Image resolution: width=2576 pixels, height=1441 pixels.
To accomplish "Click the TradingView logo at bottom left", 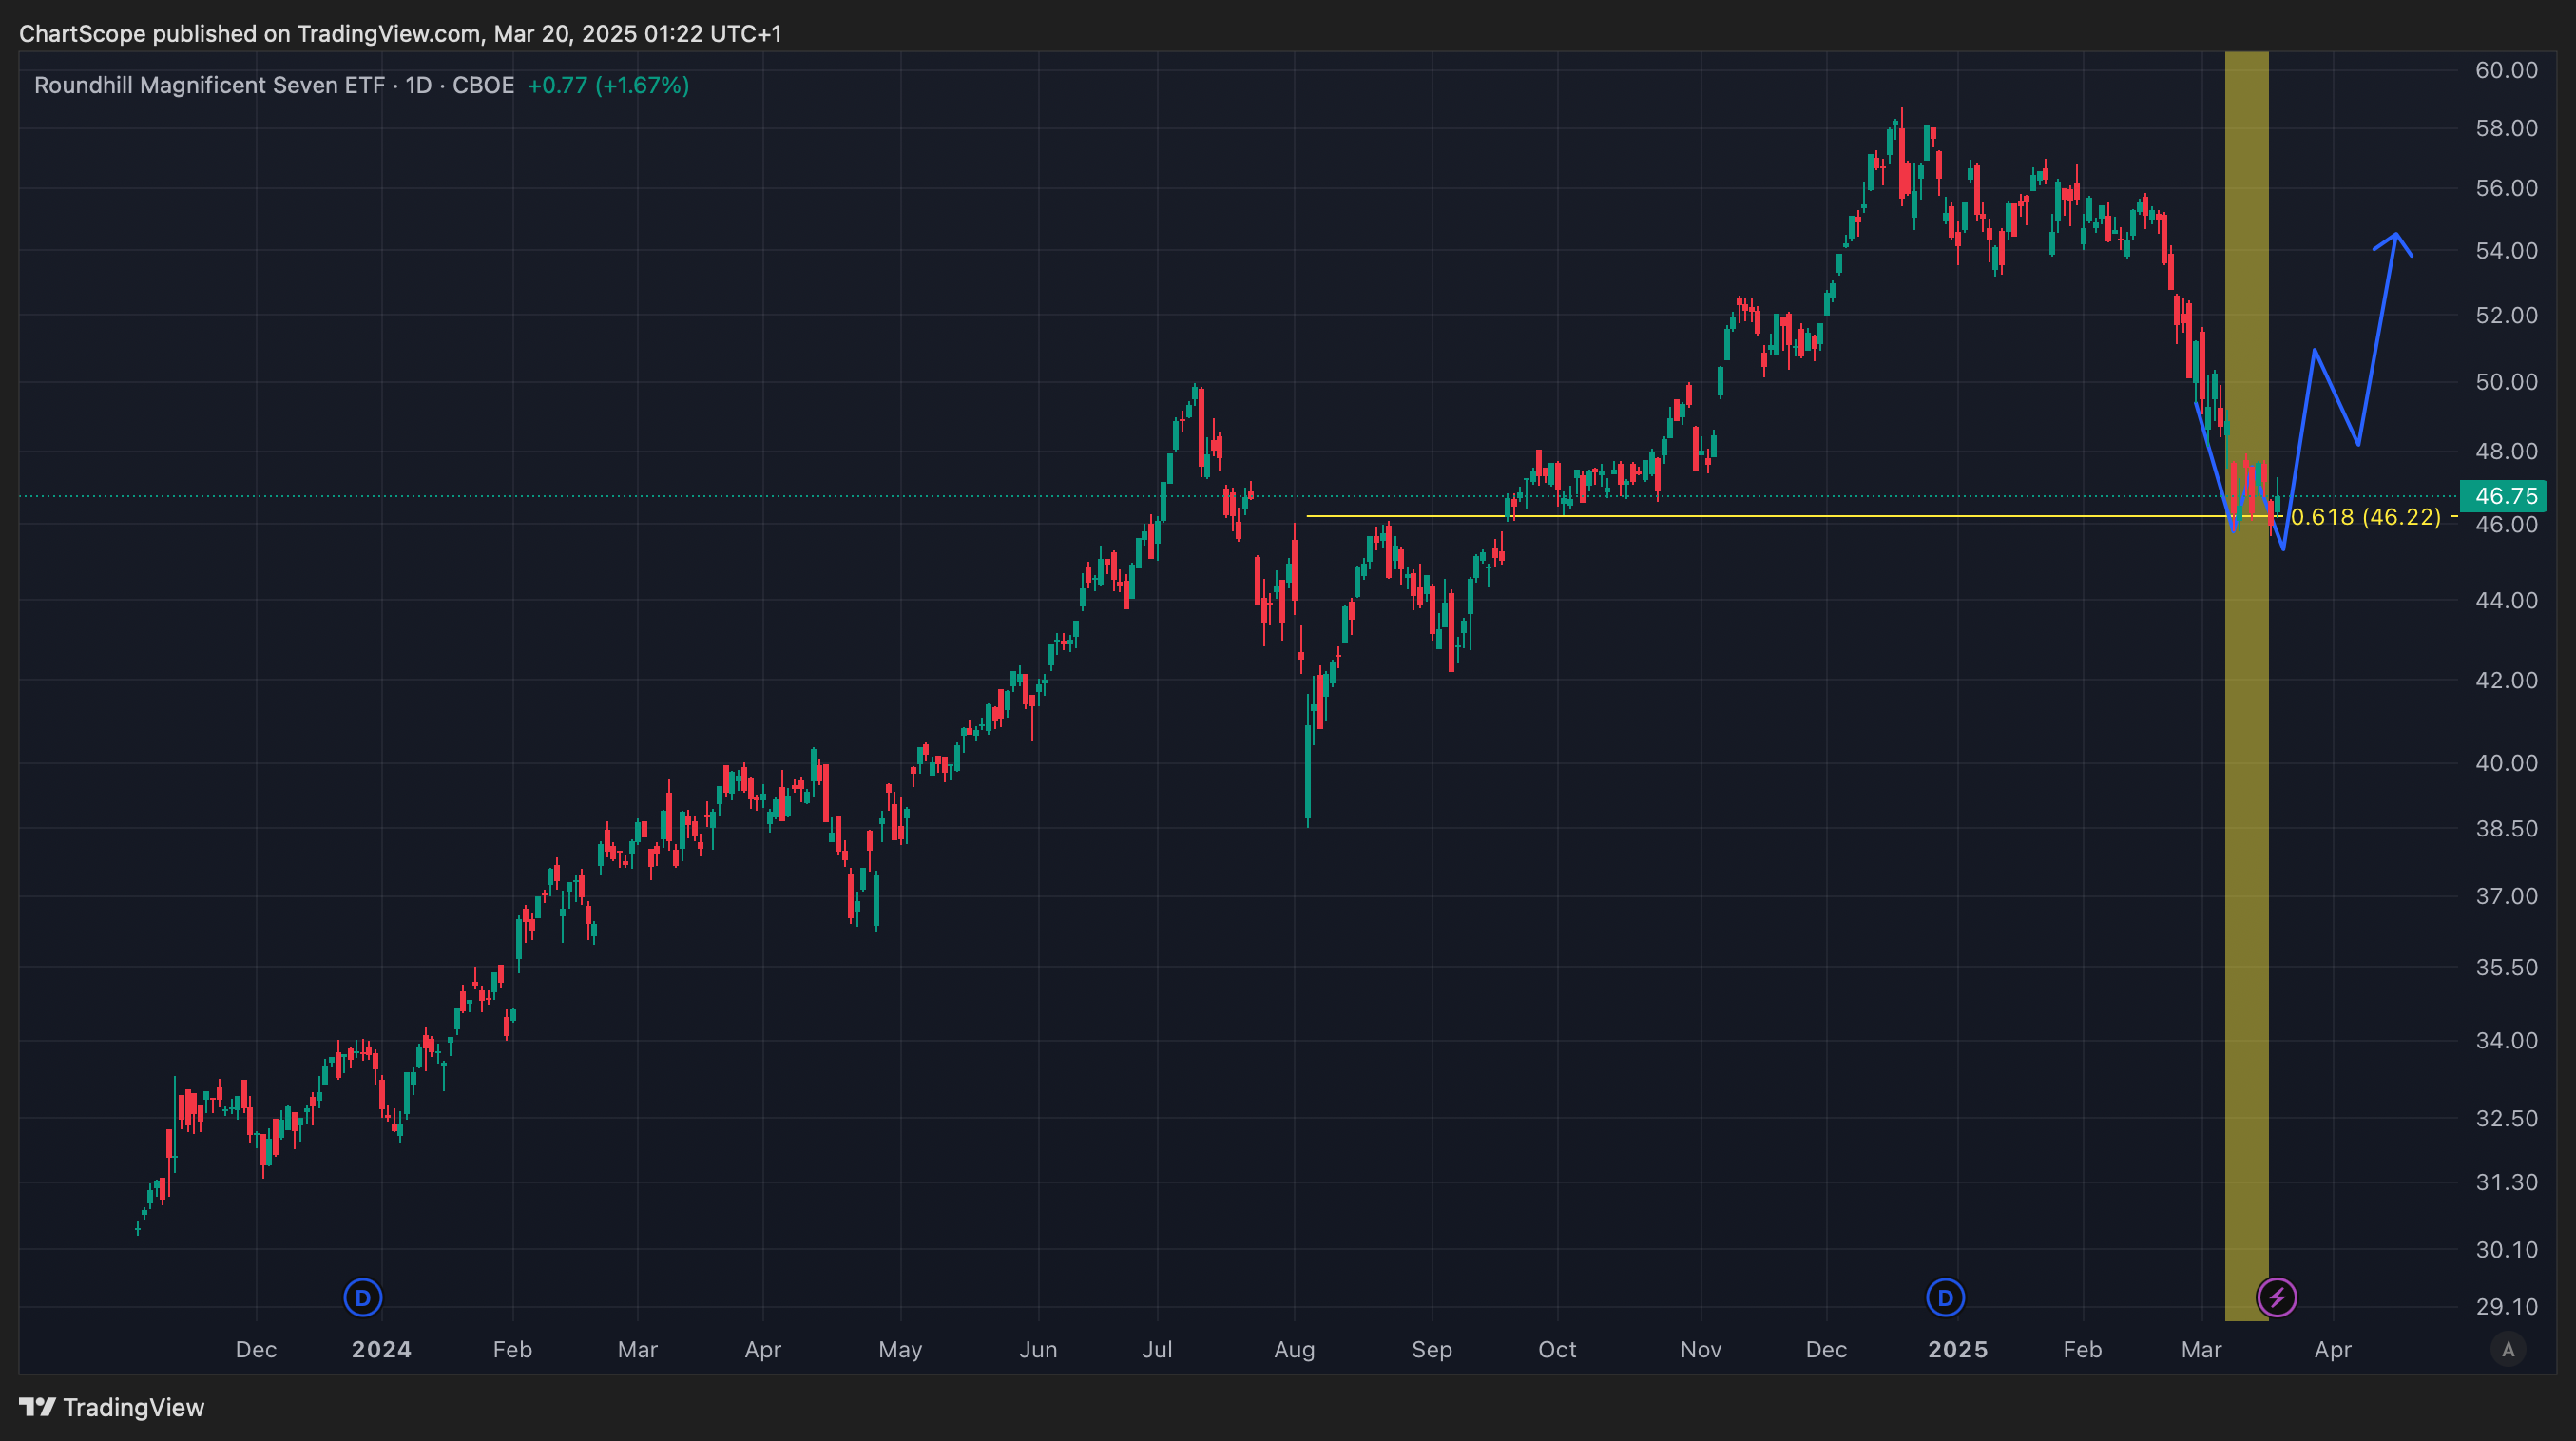I will tap(112, 1407).
